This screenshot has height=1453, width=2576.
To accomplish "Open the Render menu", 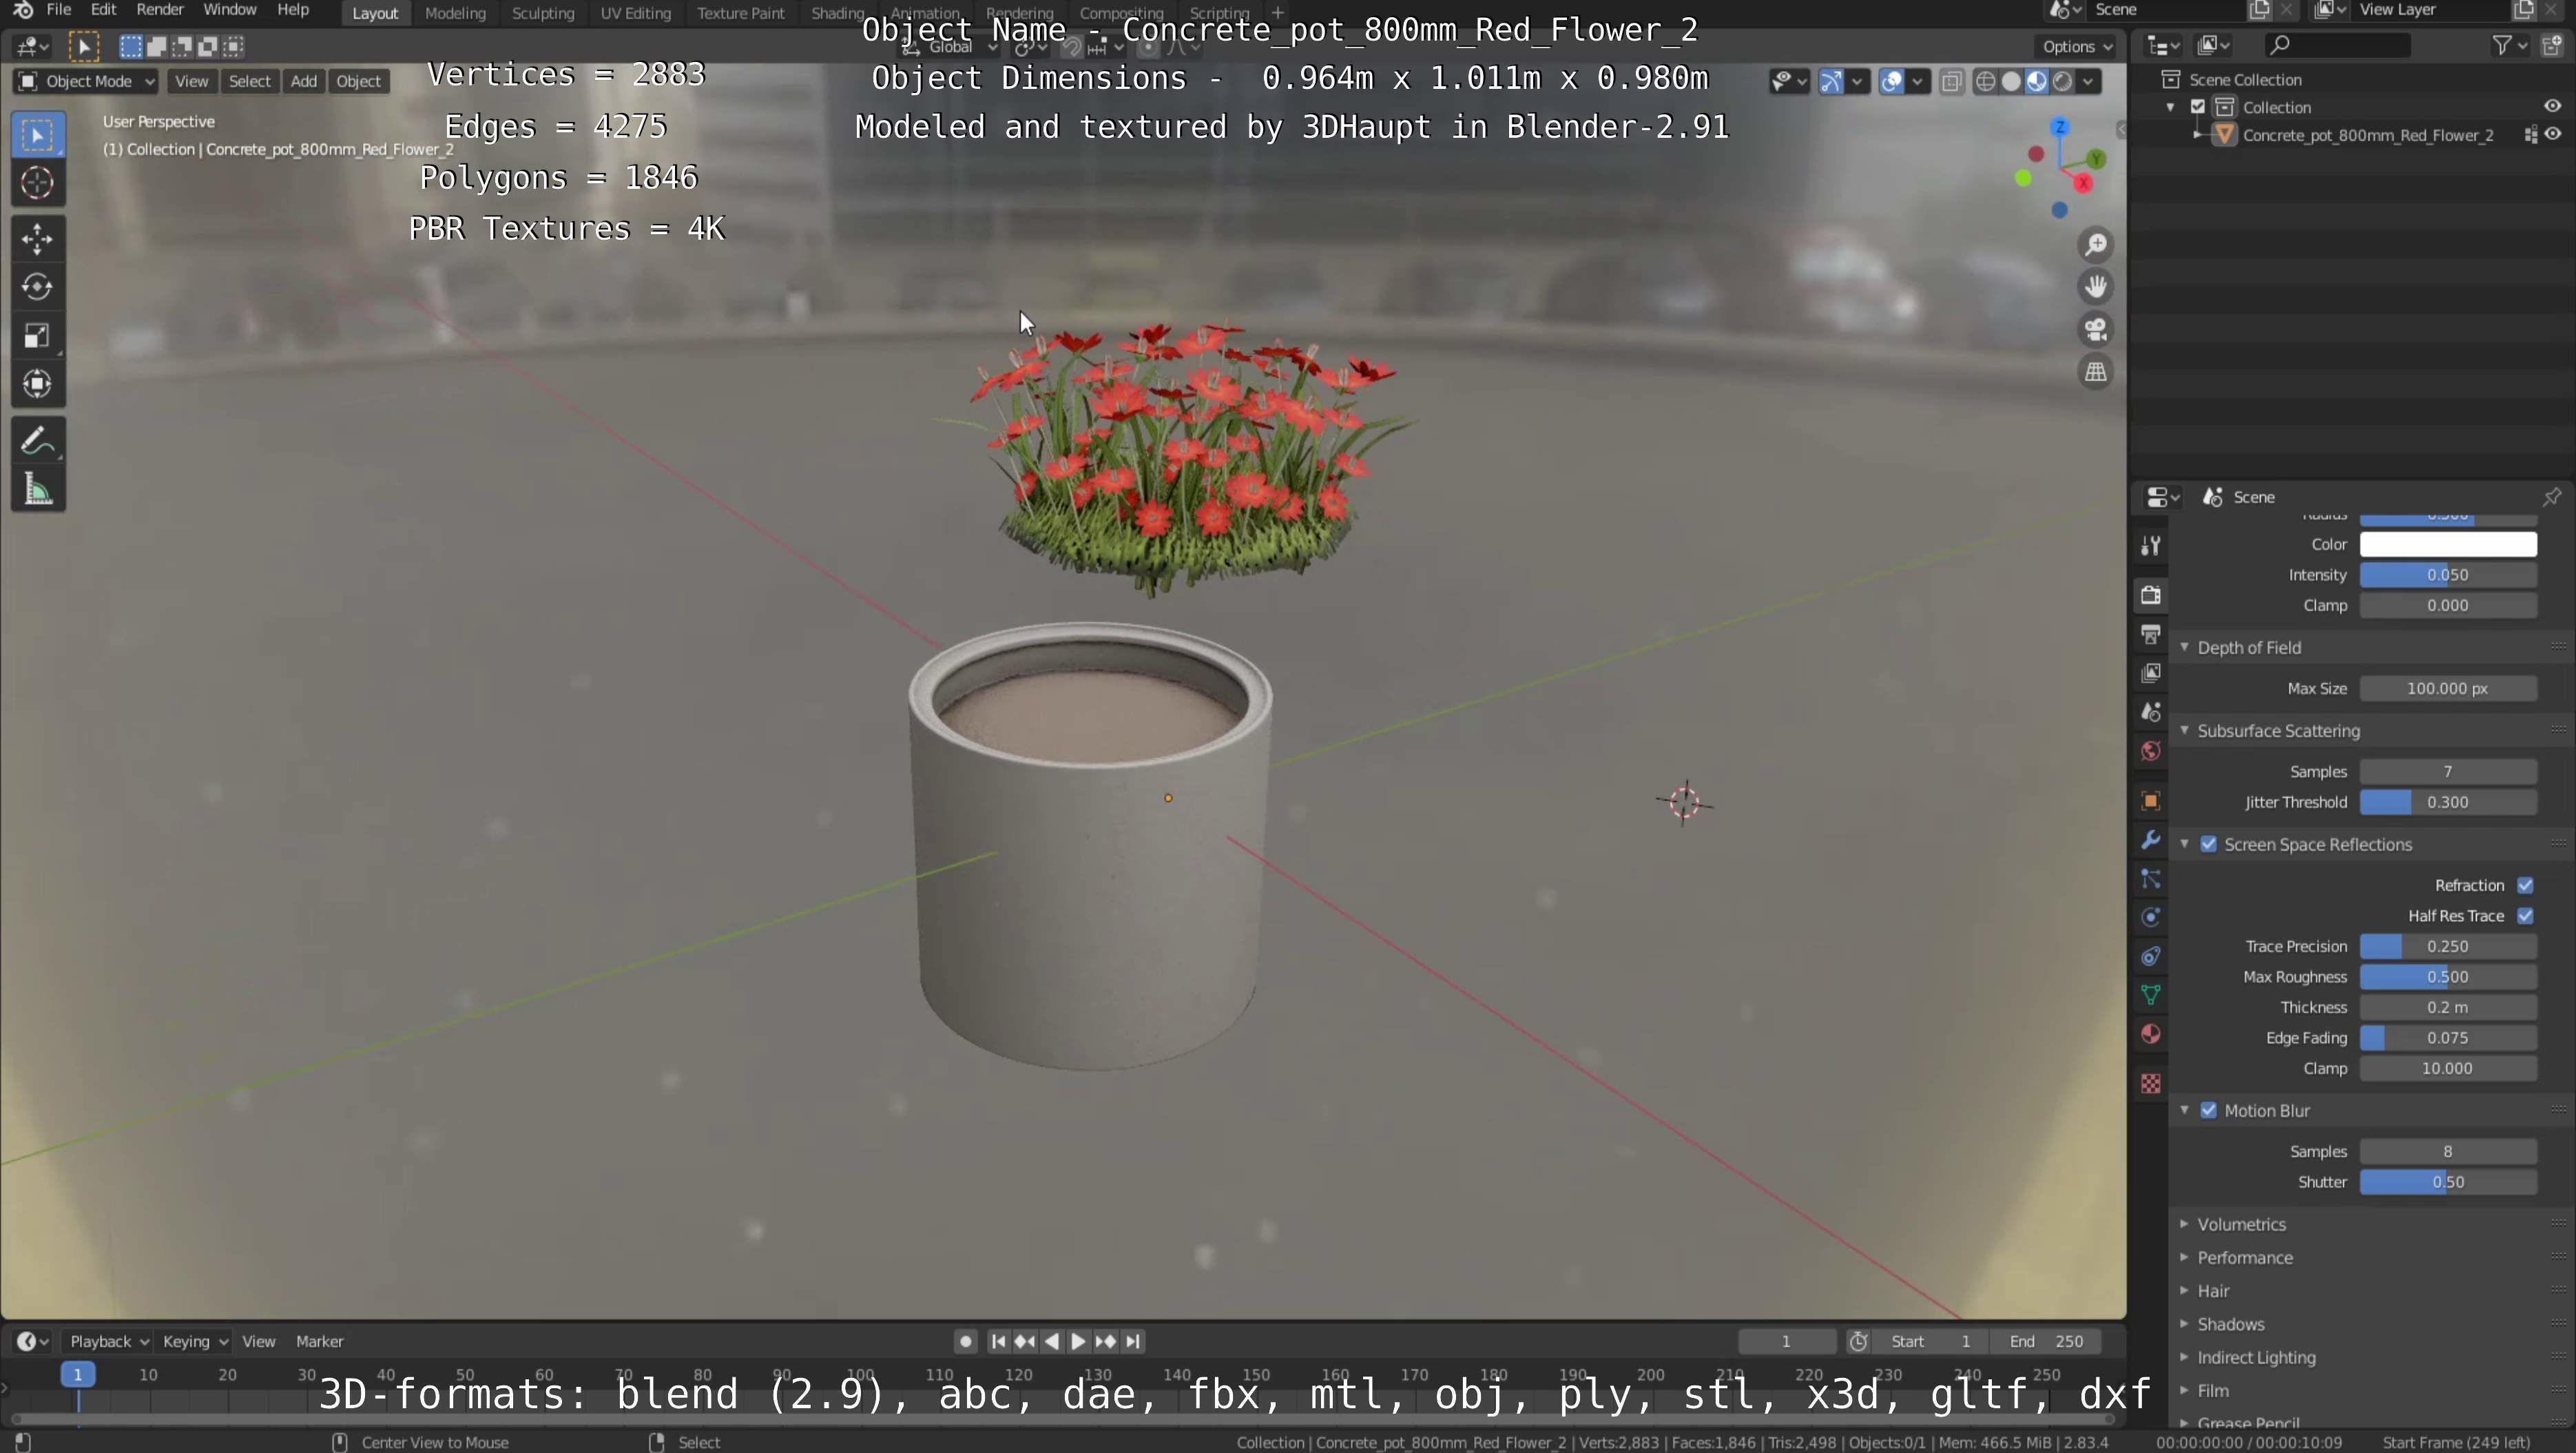I will [x=160, y=10].
